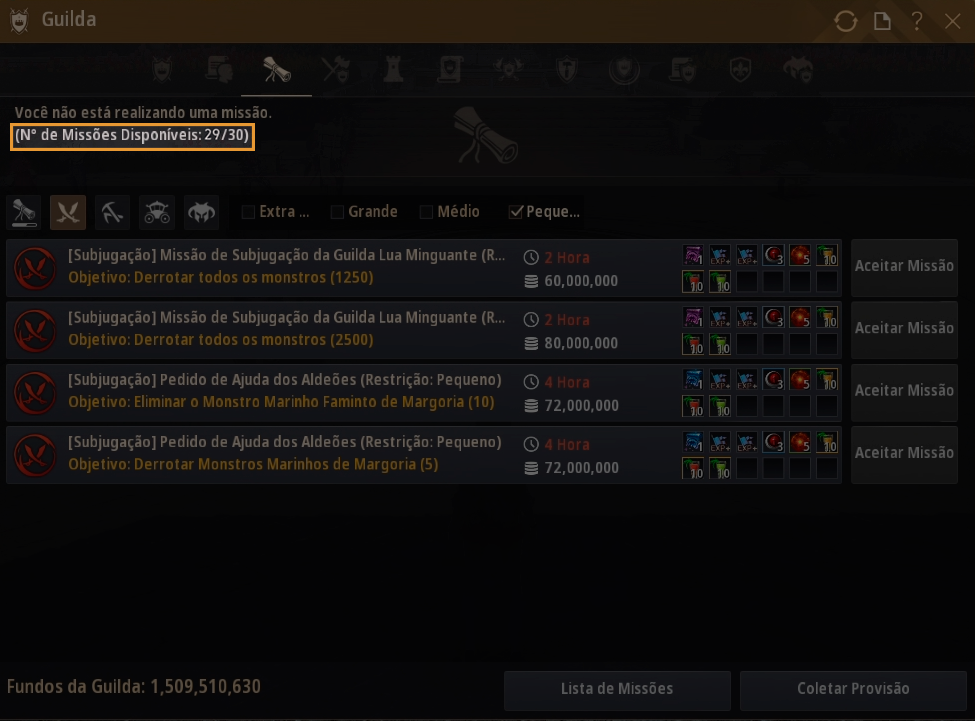Select the gathering pickaxe filter icon
Viewport: 975px width, 721px height.
click(x=113, y=213)
